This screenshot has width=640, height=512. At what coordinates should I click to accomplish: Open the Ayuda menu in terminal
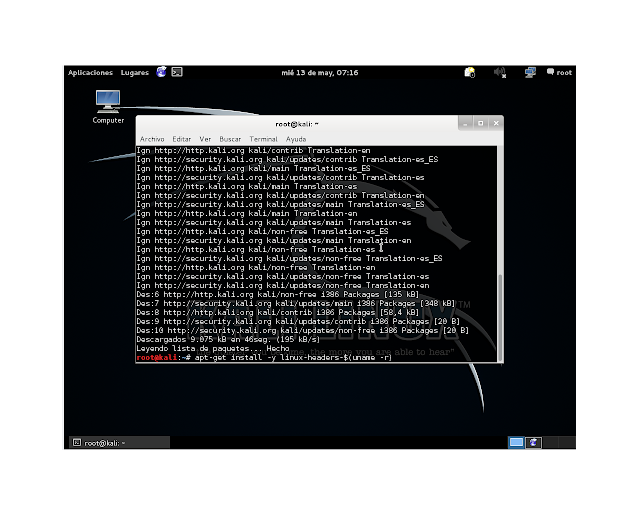point(296,139)
